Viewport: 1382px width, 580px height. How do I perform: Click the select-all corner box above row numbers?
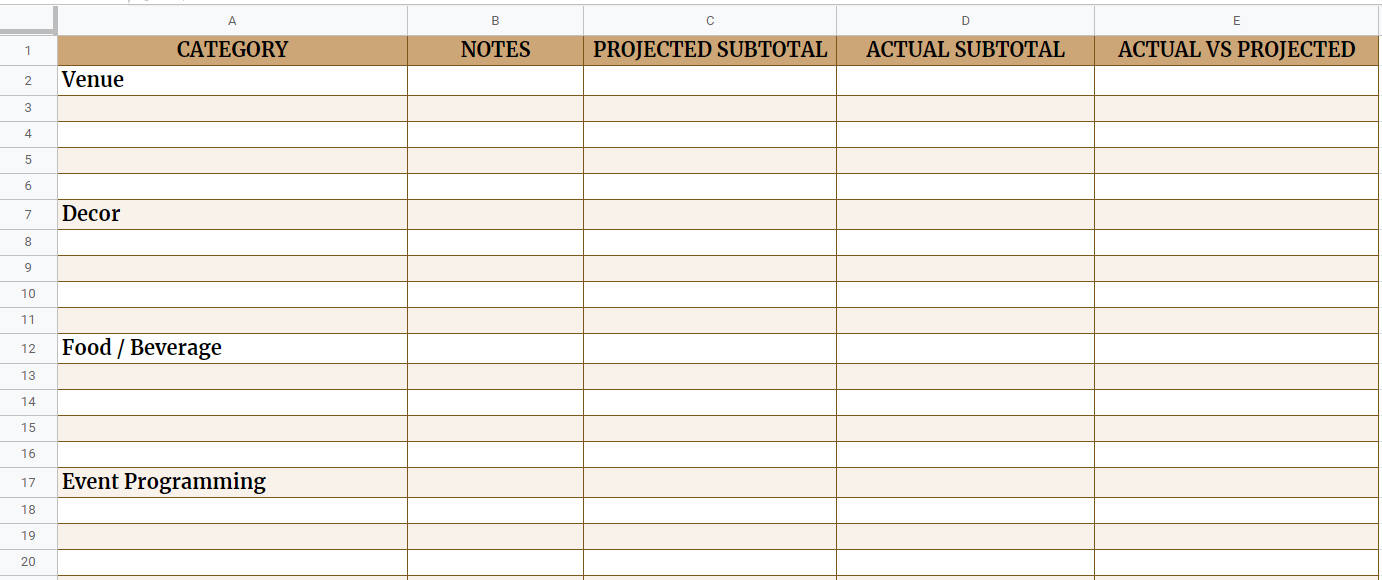[29, 19]
